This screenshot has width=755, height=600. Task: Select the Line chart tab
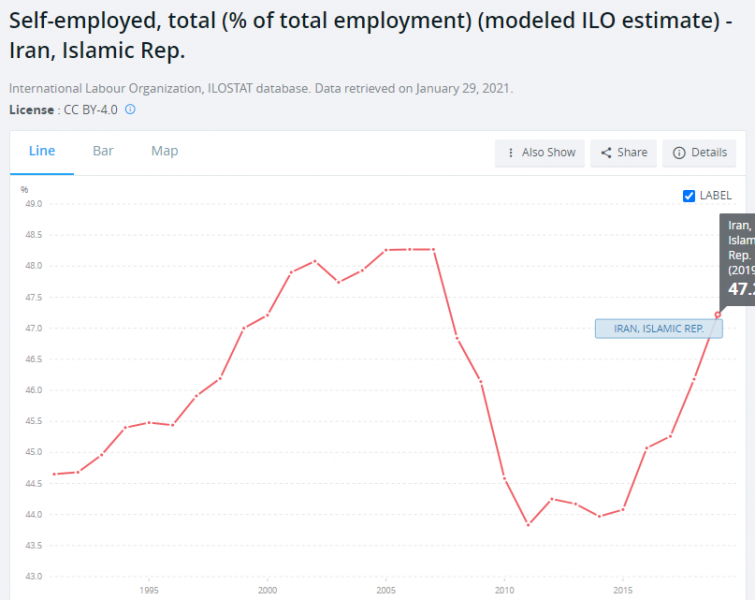42,151
